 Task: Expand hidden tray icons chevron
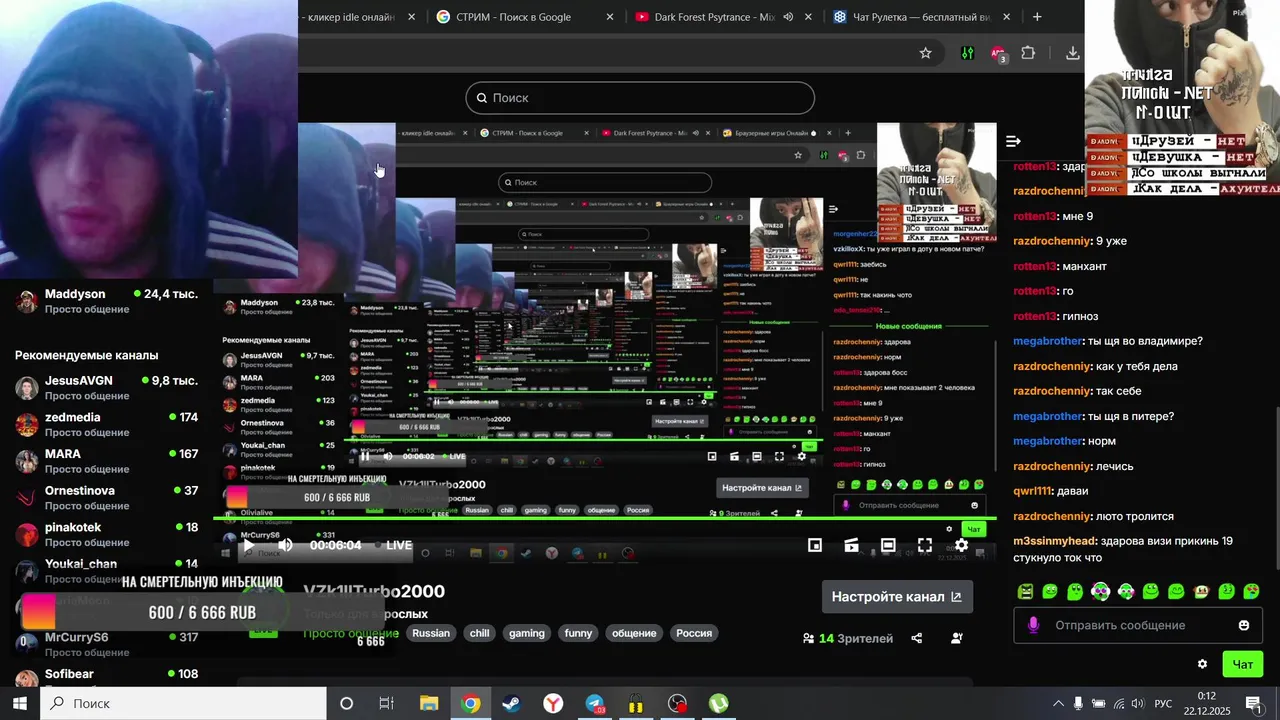pos(1058,703)
